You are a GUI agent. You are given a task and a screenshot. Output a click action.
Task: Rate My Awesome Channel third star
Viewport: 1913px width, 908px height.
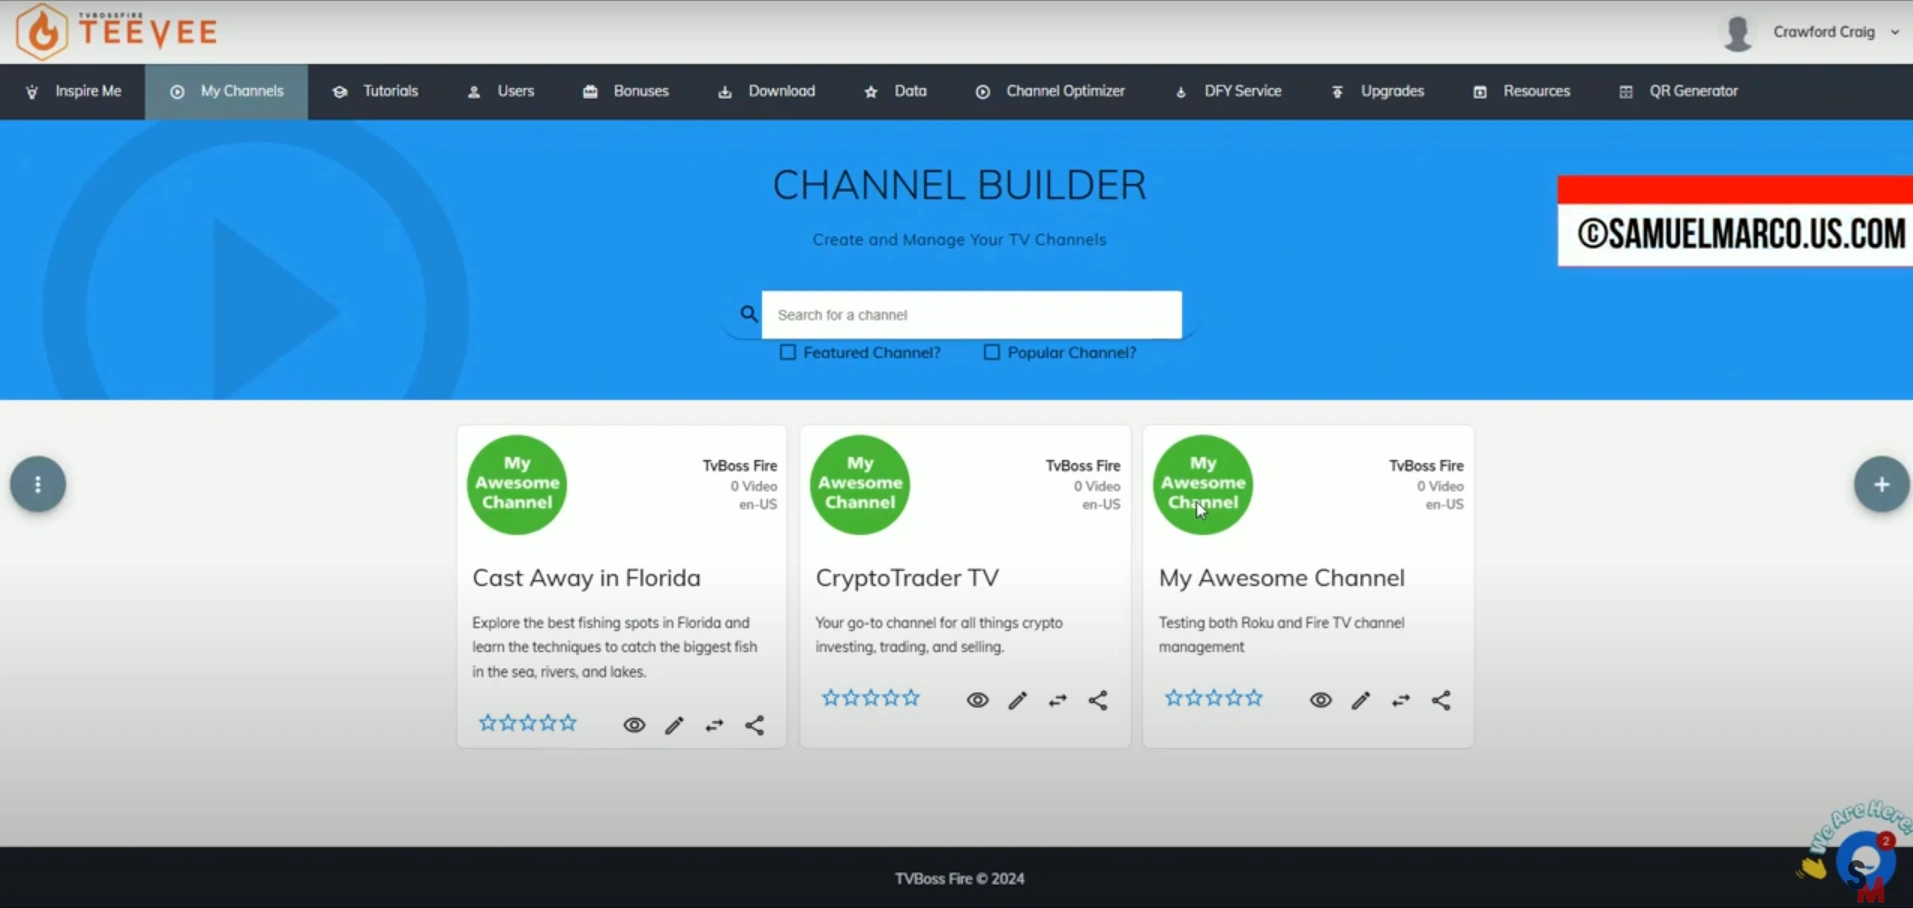[x=1214, y=698]
